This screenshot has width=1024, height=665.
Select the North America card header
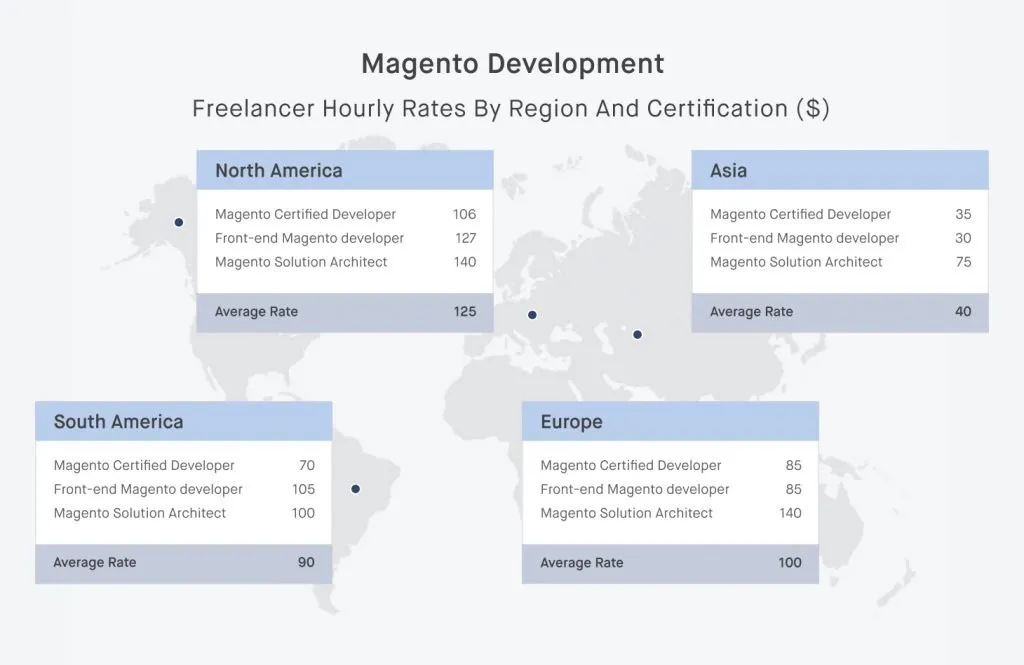[344, 171]
